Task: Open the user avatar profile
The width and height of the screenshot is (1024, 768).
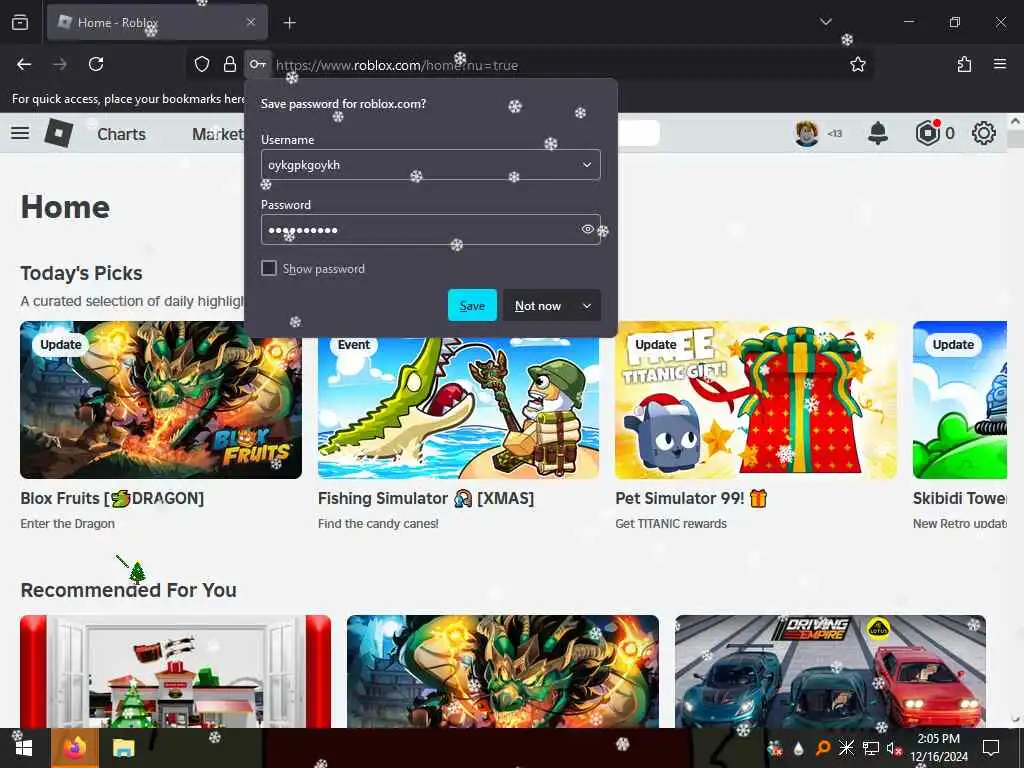Action: click(807, 133)
